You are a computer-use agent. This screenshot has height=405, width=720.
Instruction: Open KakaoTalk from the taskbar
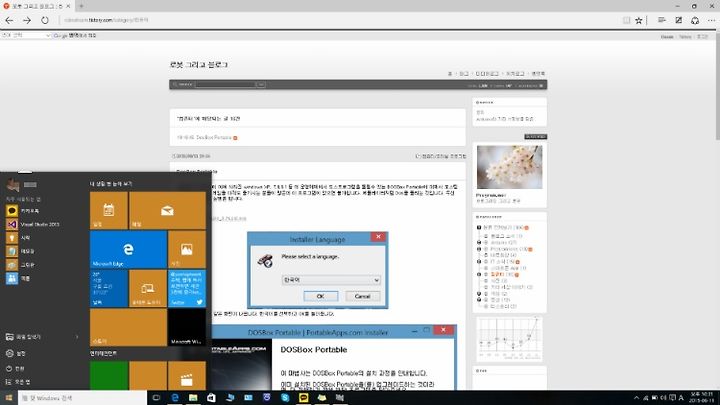point(304,398)
